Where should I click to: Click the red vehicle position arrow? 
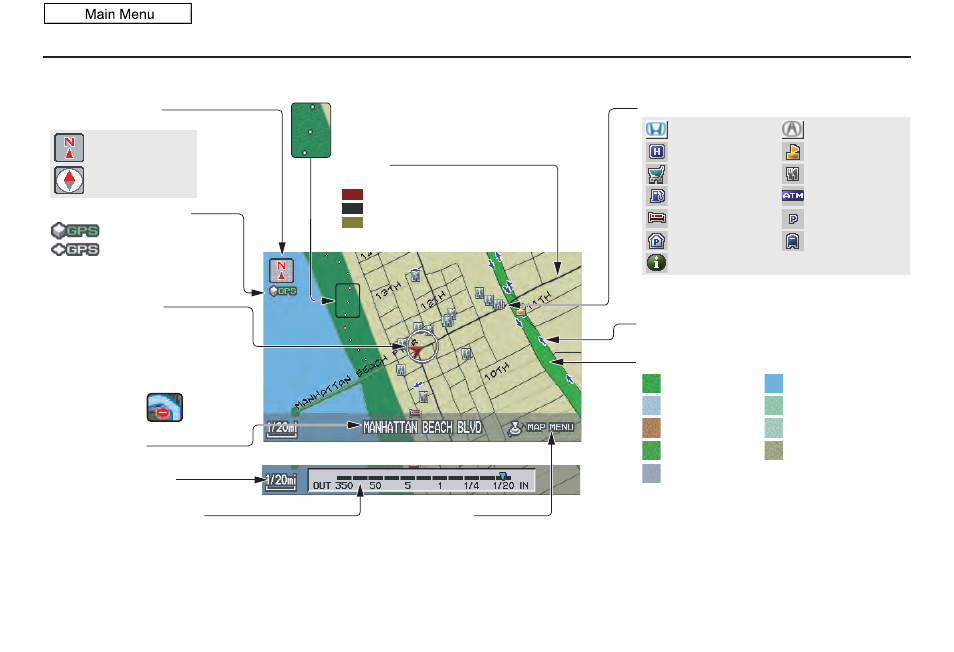[x=417, y=350]
